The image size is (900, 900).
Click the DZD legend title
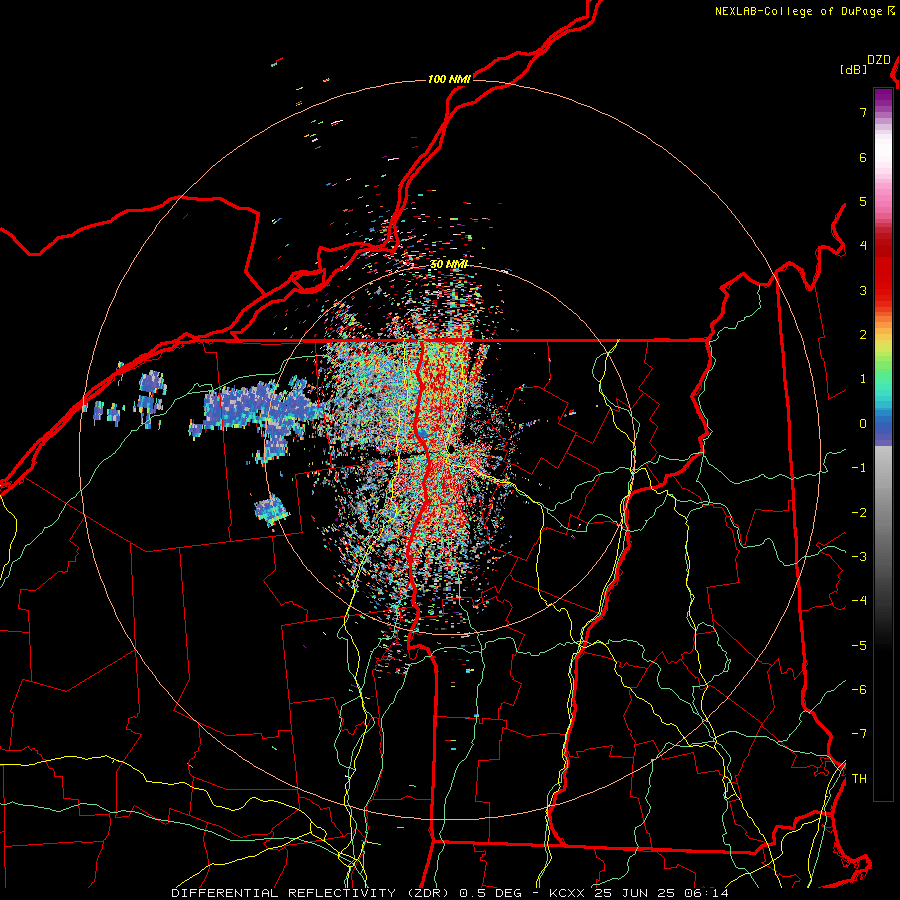[879, 60]
